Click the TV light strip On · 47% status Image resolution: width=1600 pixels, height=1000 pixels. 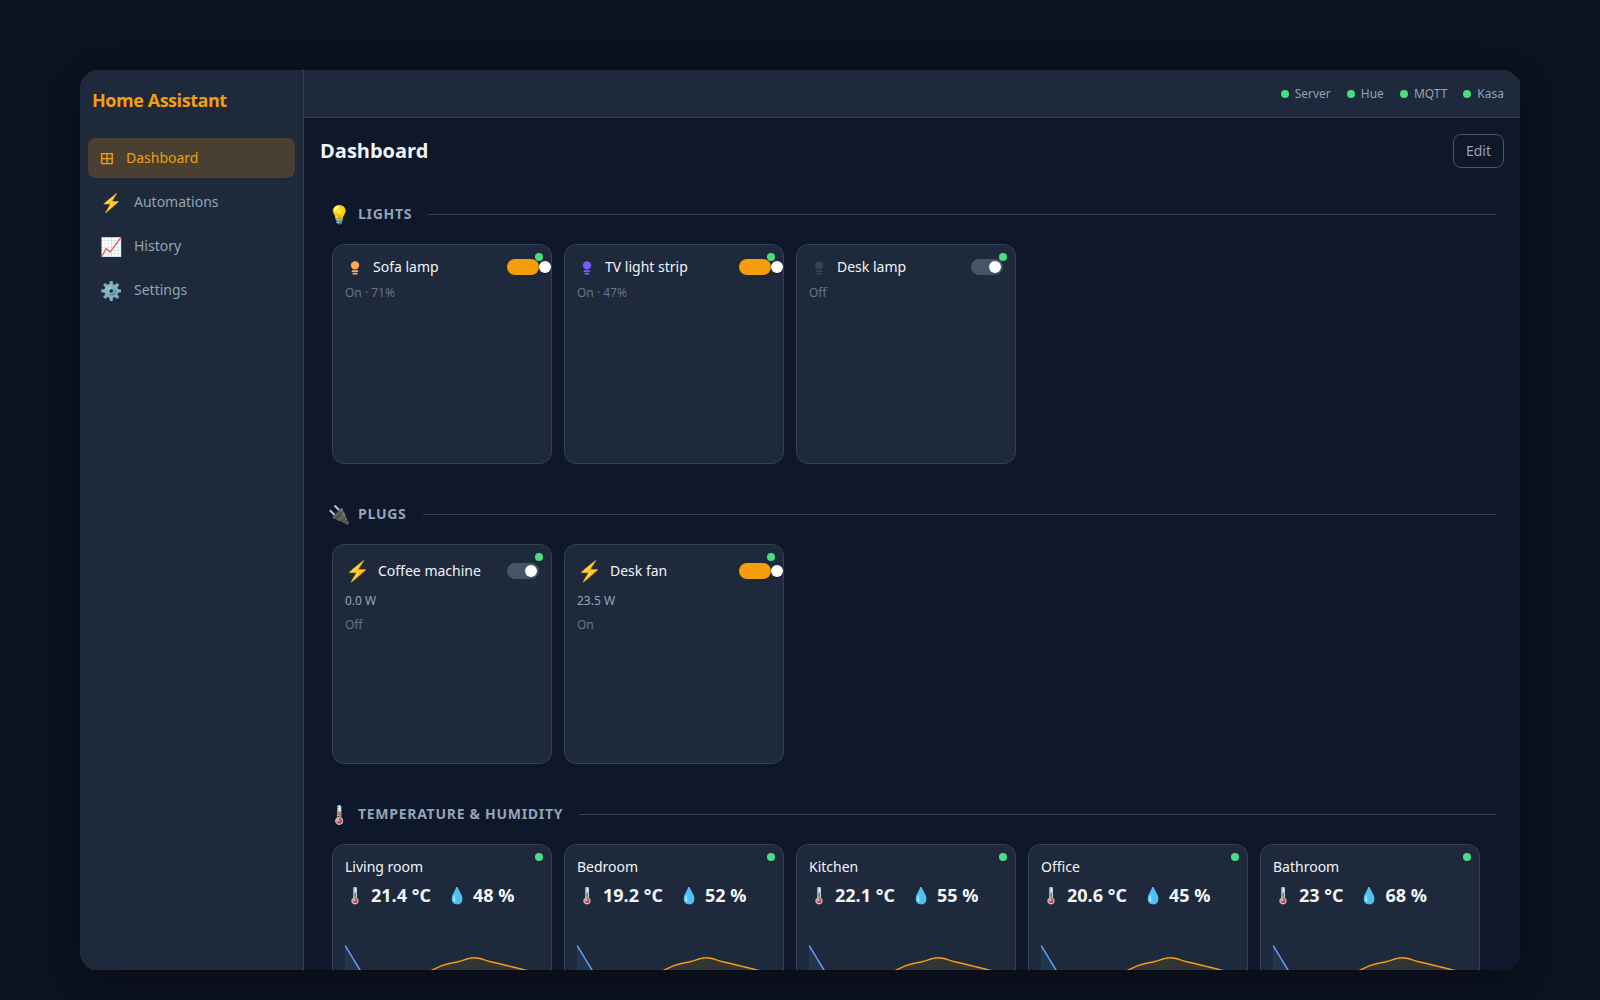coord(602,293)
